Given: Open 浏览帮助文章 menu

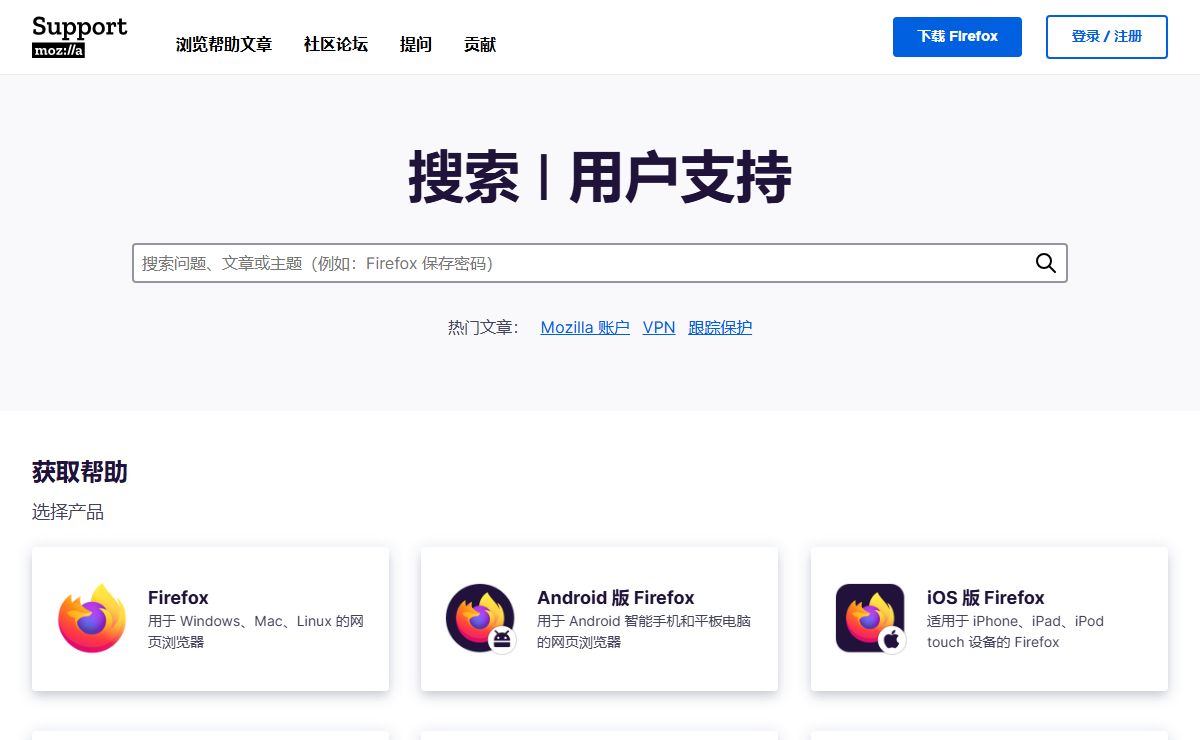Looking at the screenshot, I should pyautogui.click(x=224, y=44).
